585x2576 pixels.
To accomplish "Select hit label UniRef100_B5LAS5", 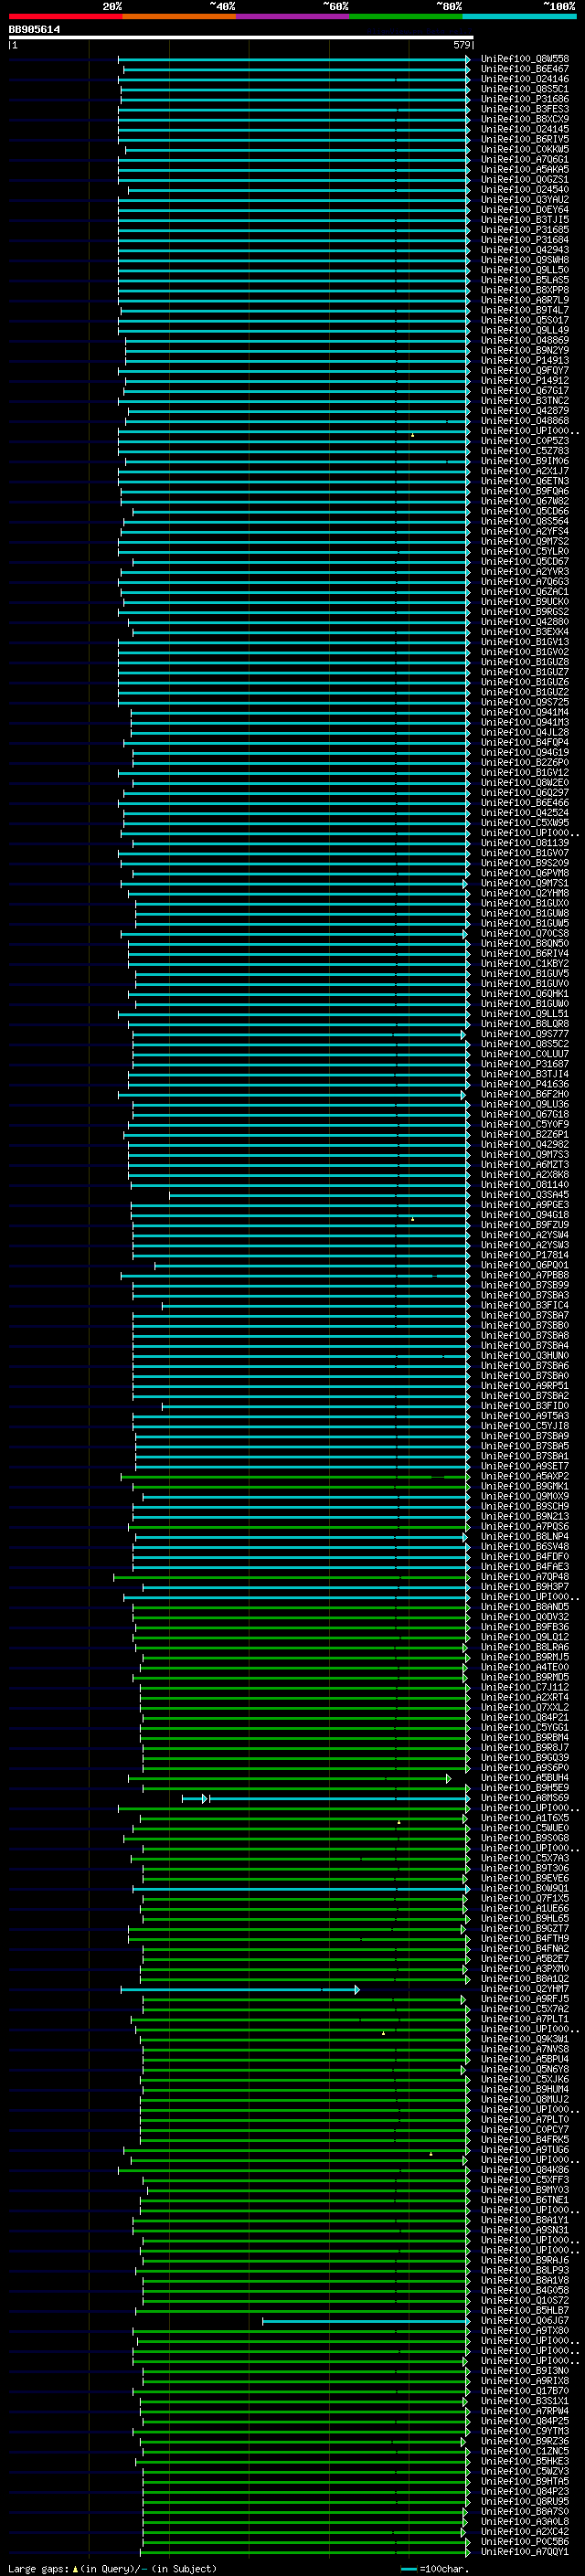I will (524, 280).
